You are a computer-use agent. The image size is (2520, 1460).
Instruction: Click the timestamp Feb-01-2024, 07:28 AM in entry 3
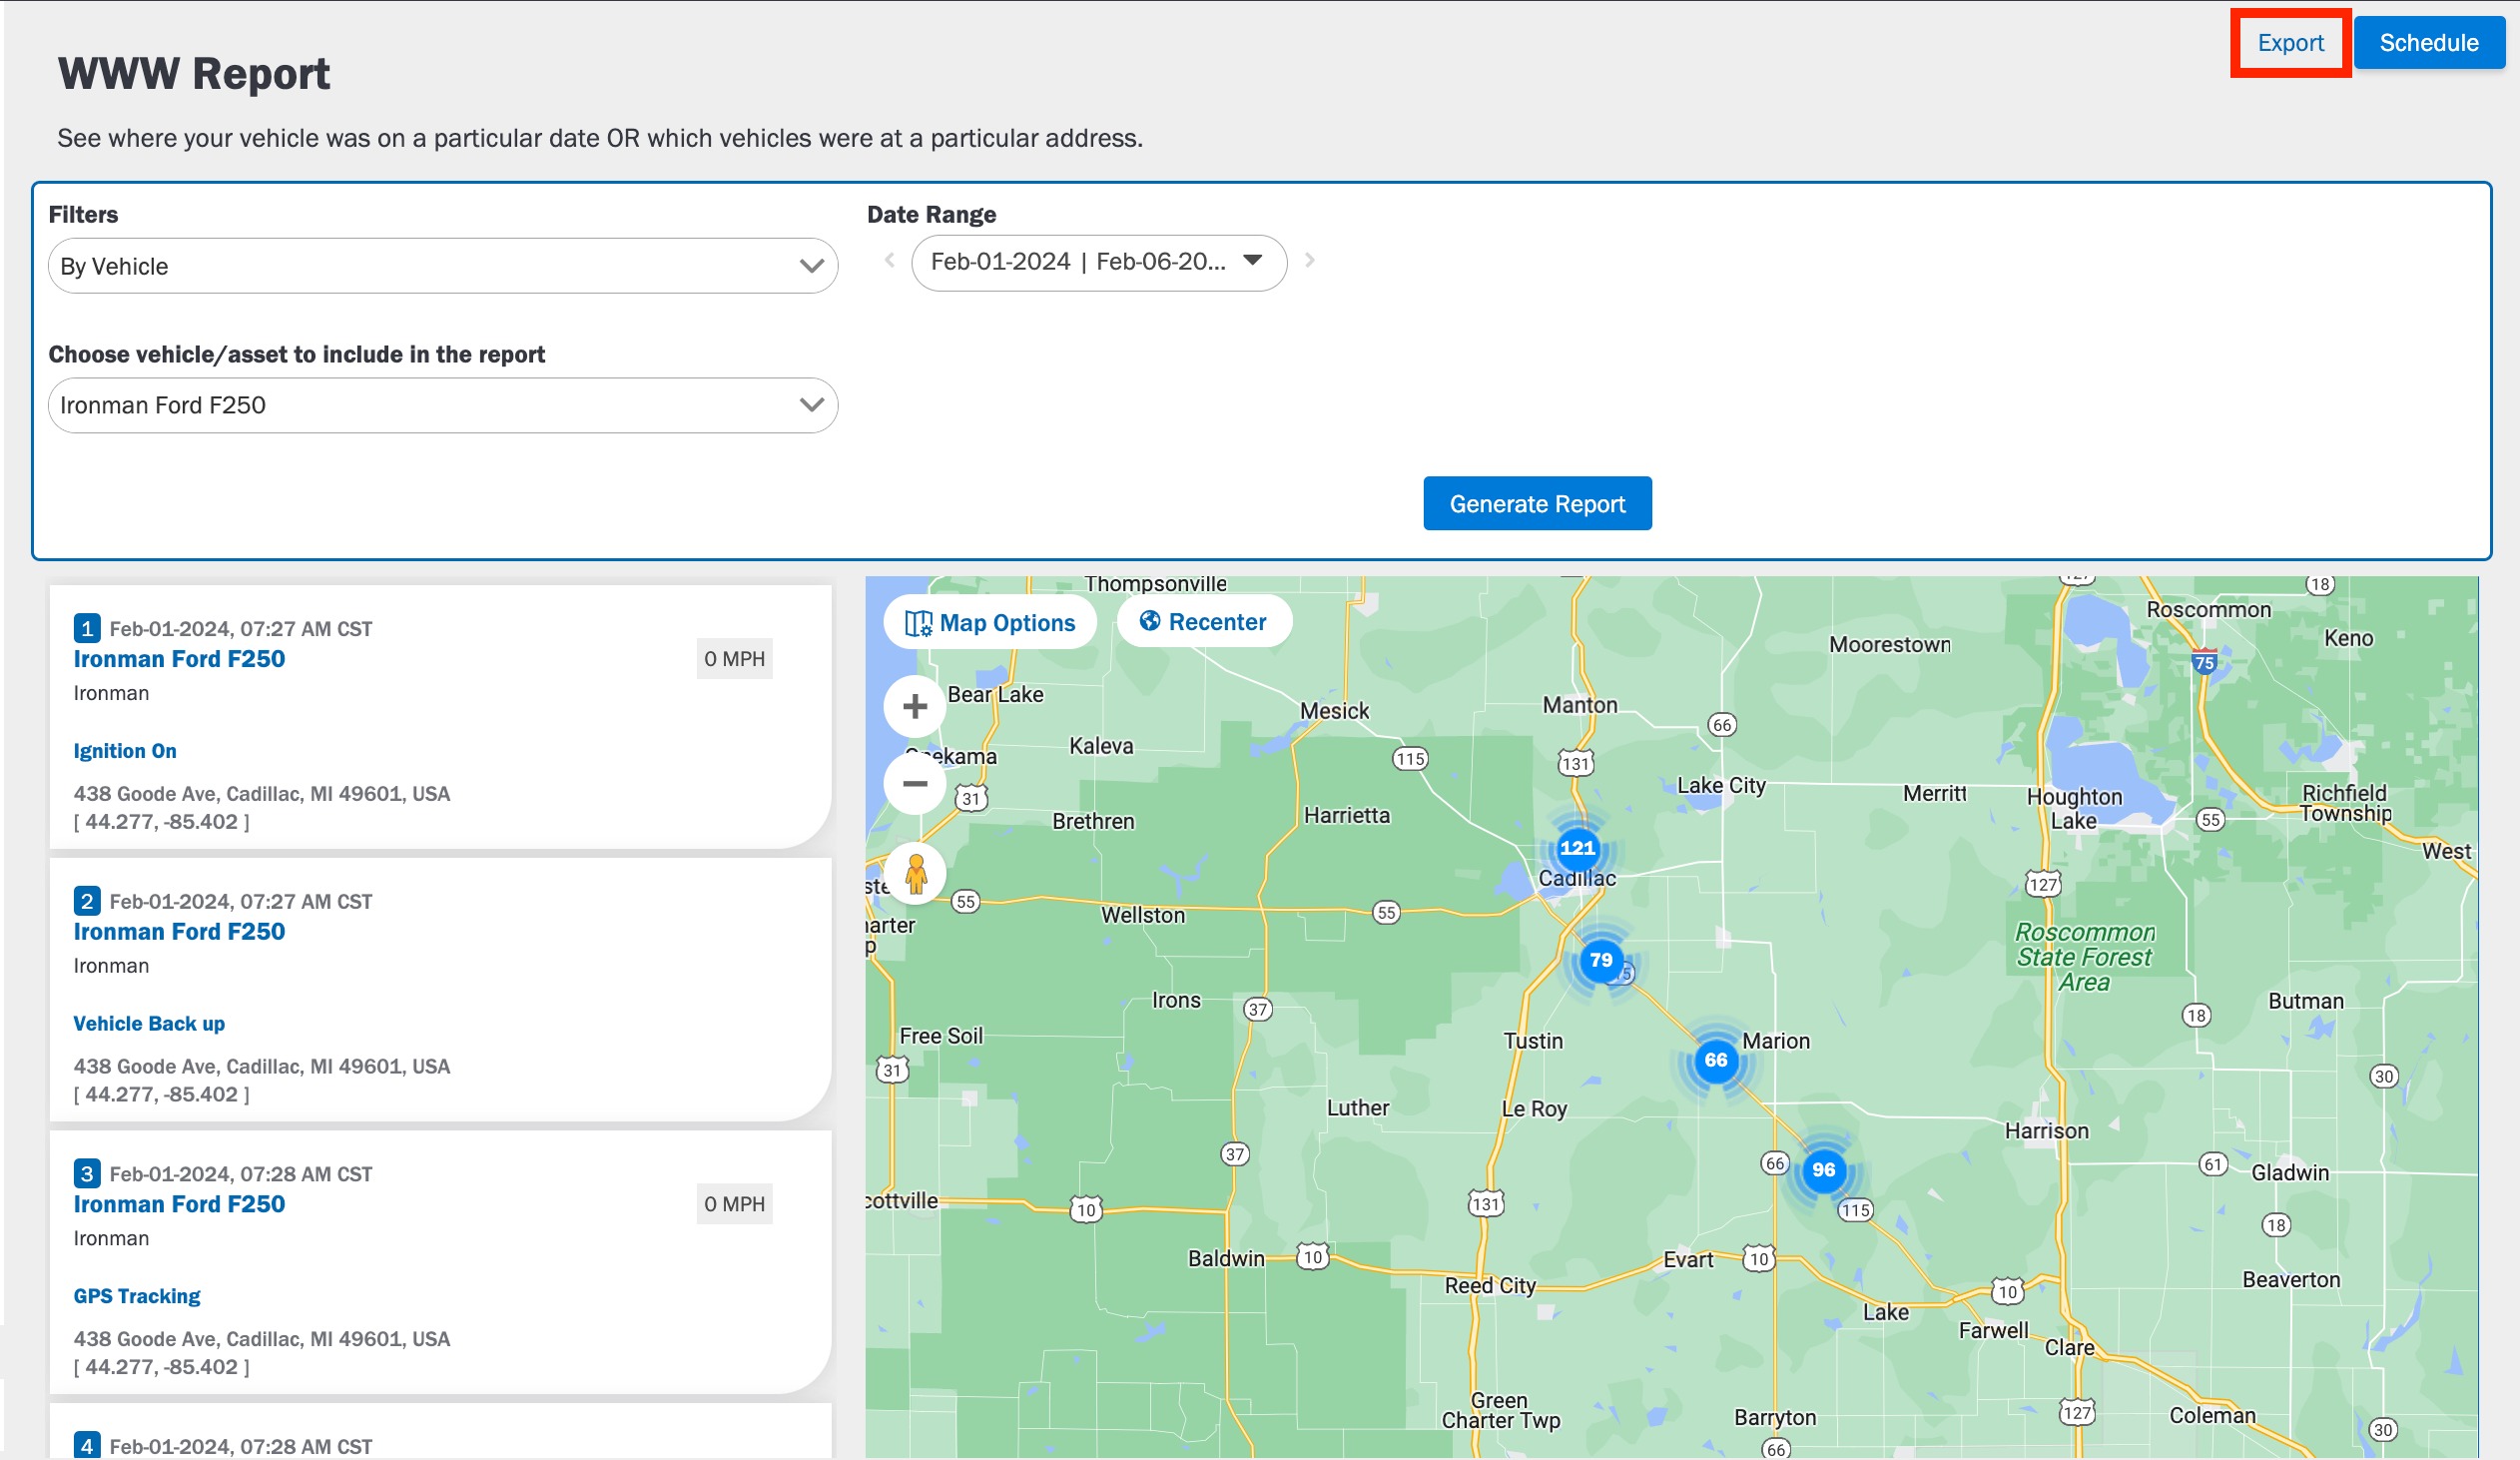pos(240,1174)
